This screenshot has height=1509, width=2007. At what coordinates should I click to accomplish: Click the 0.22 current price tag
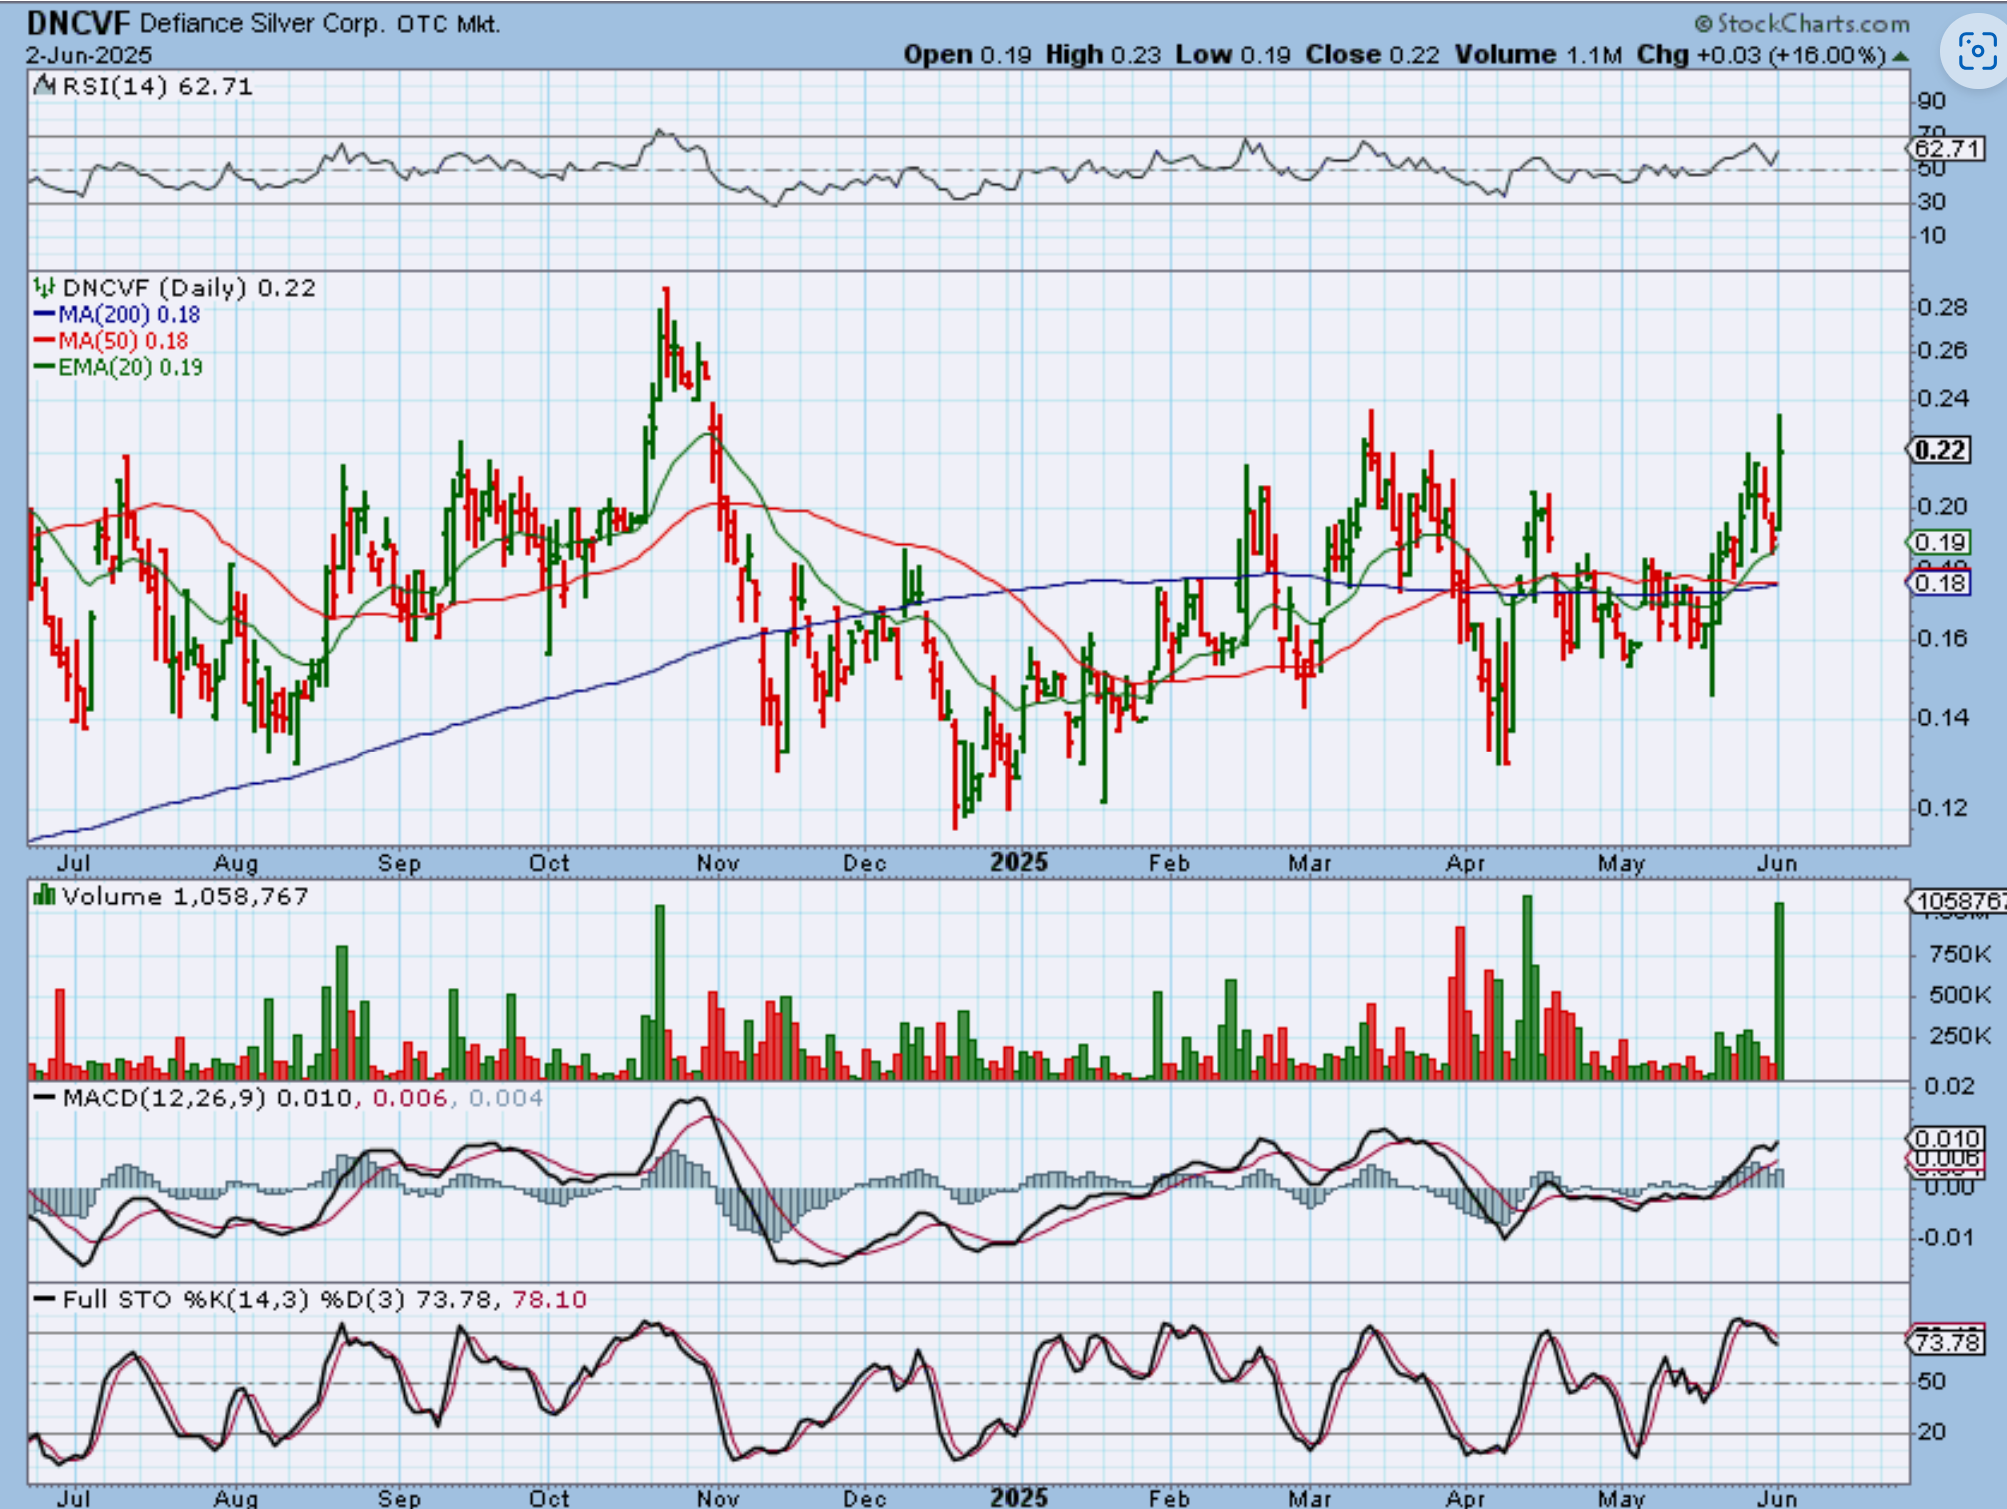pyautogui.click(x=1939, y=450)
